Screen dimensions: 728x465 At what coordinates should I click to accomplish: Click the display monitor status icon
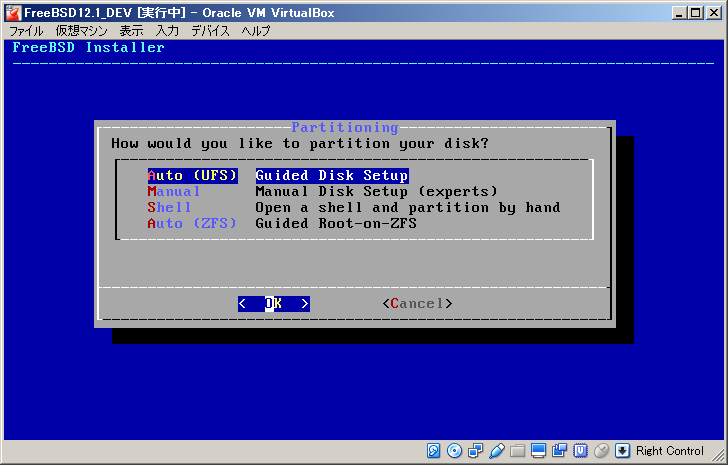pos(539,450)
